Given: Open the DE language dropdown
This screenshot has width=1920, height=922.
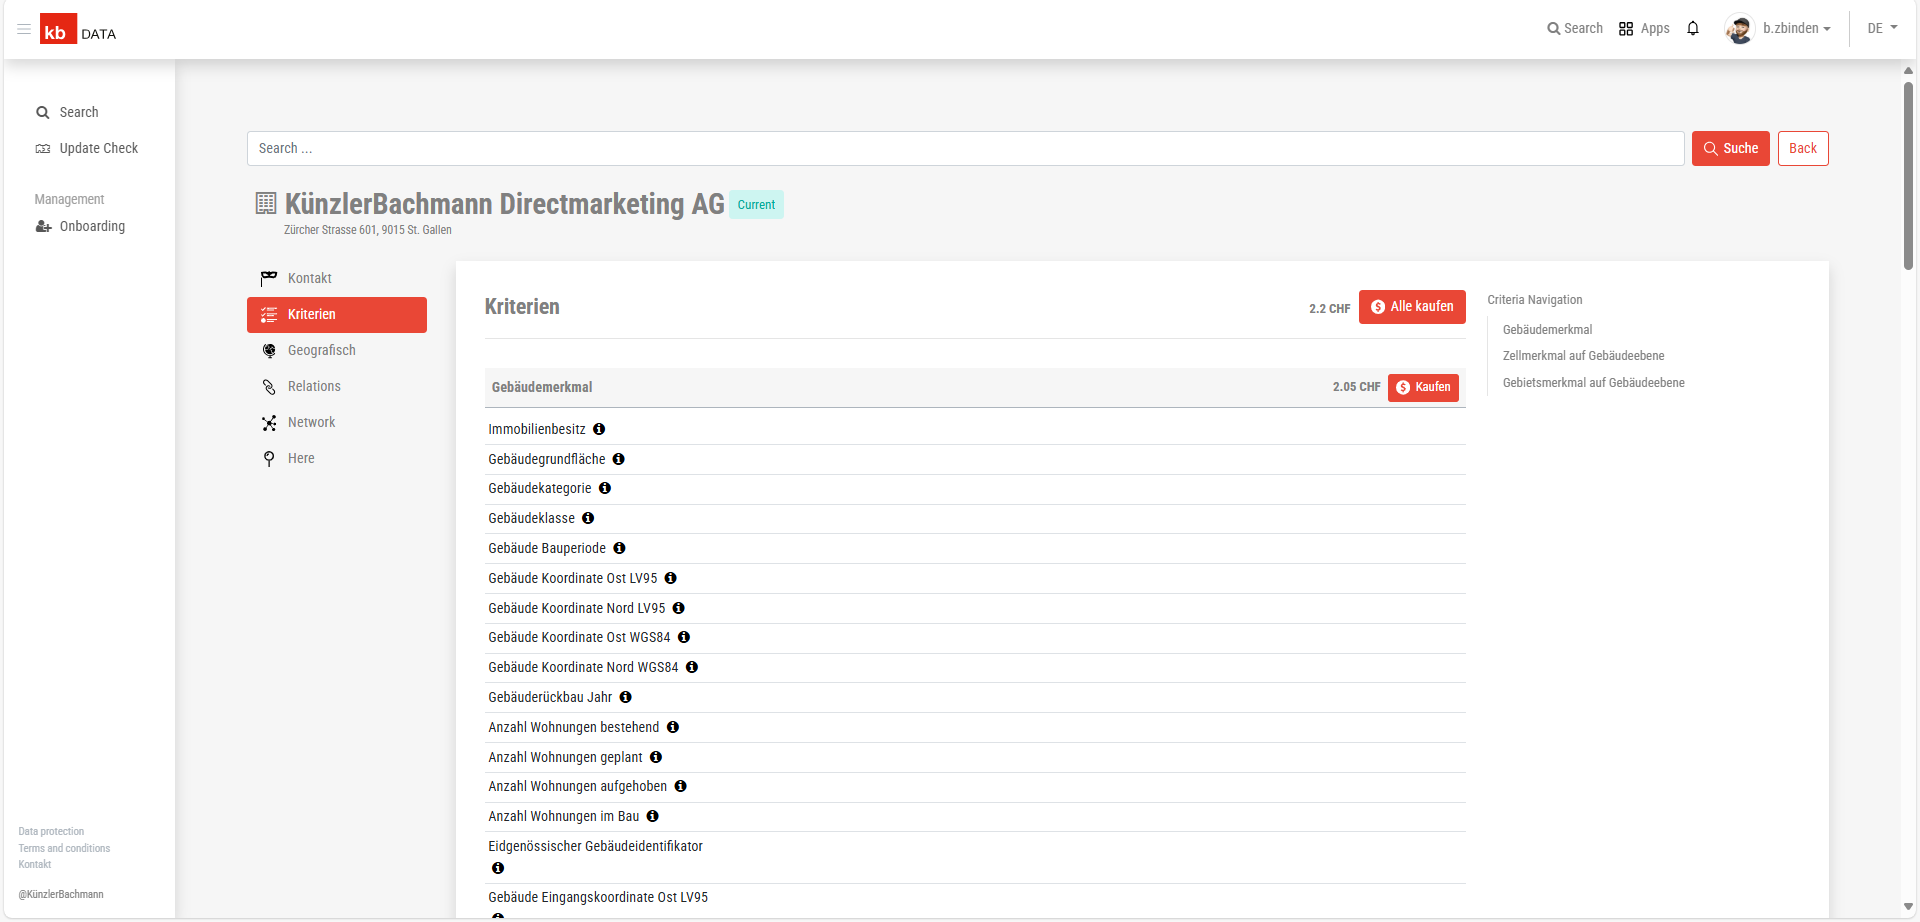Looking at the screenshot, I should pos(1882,28).
